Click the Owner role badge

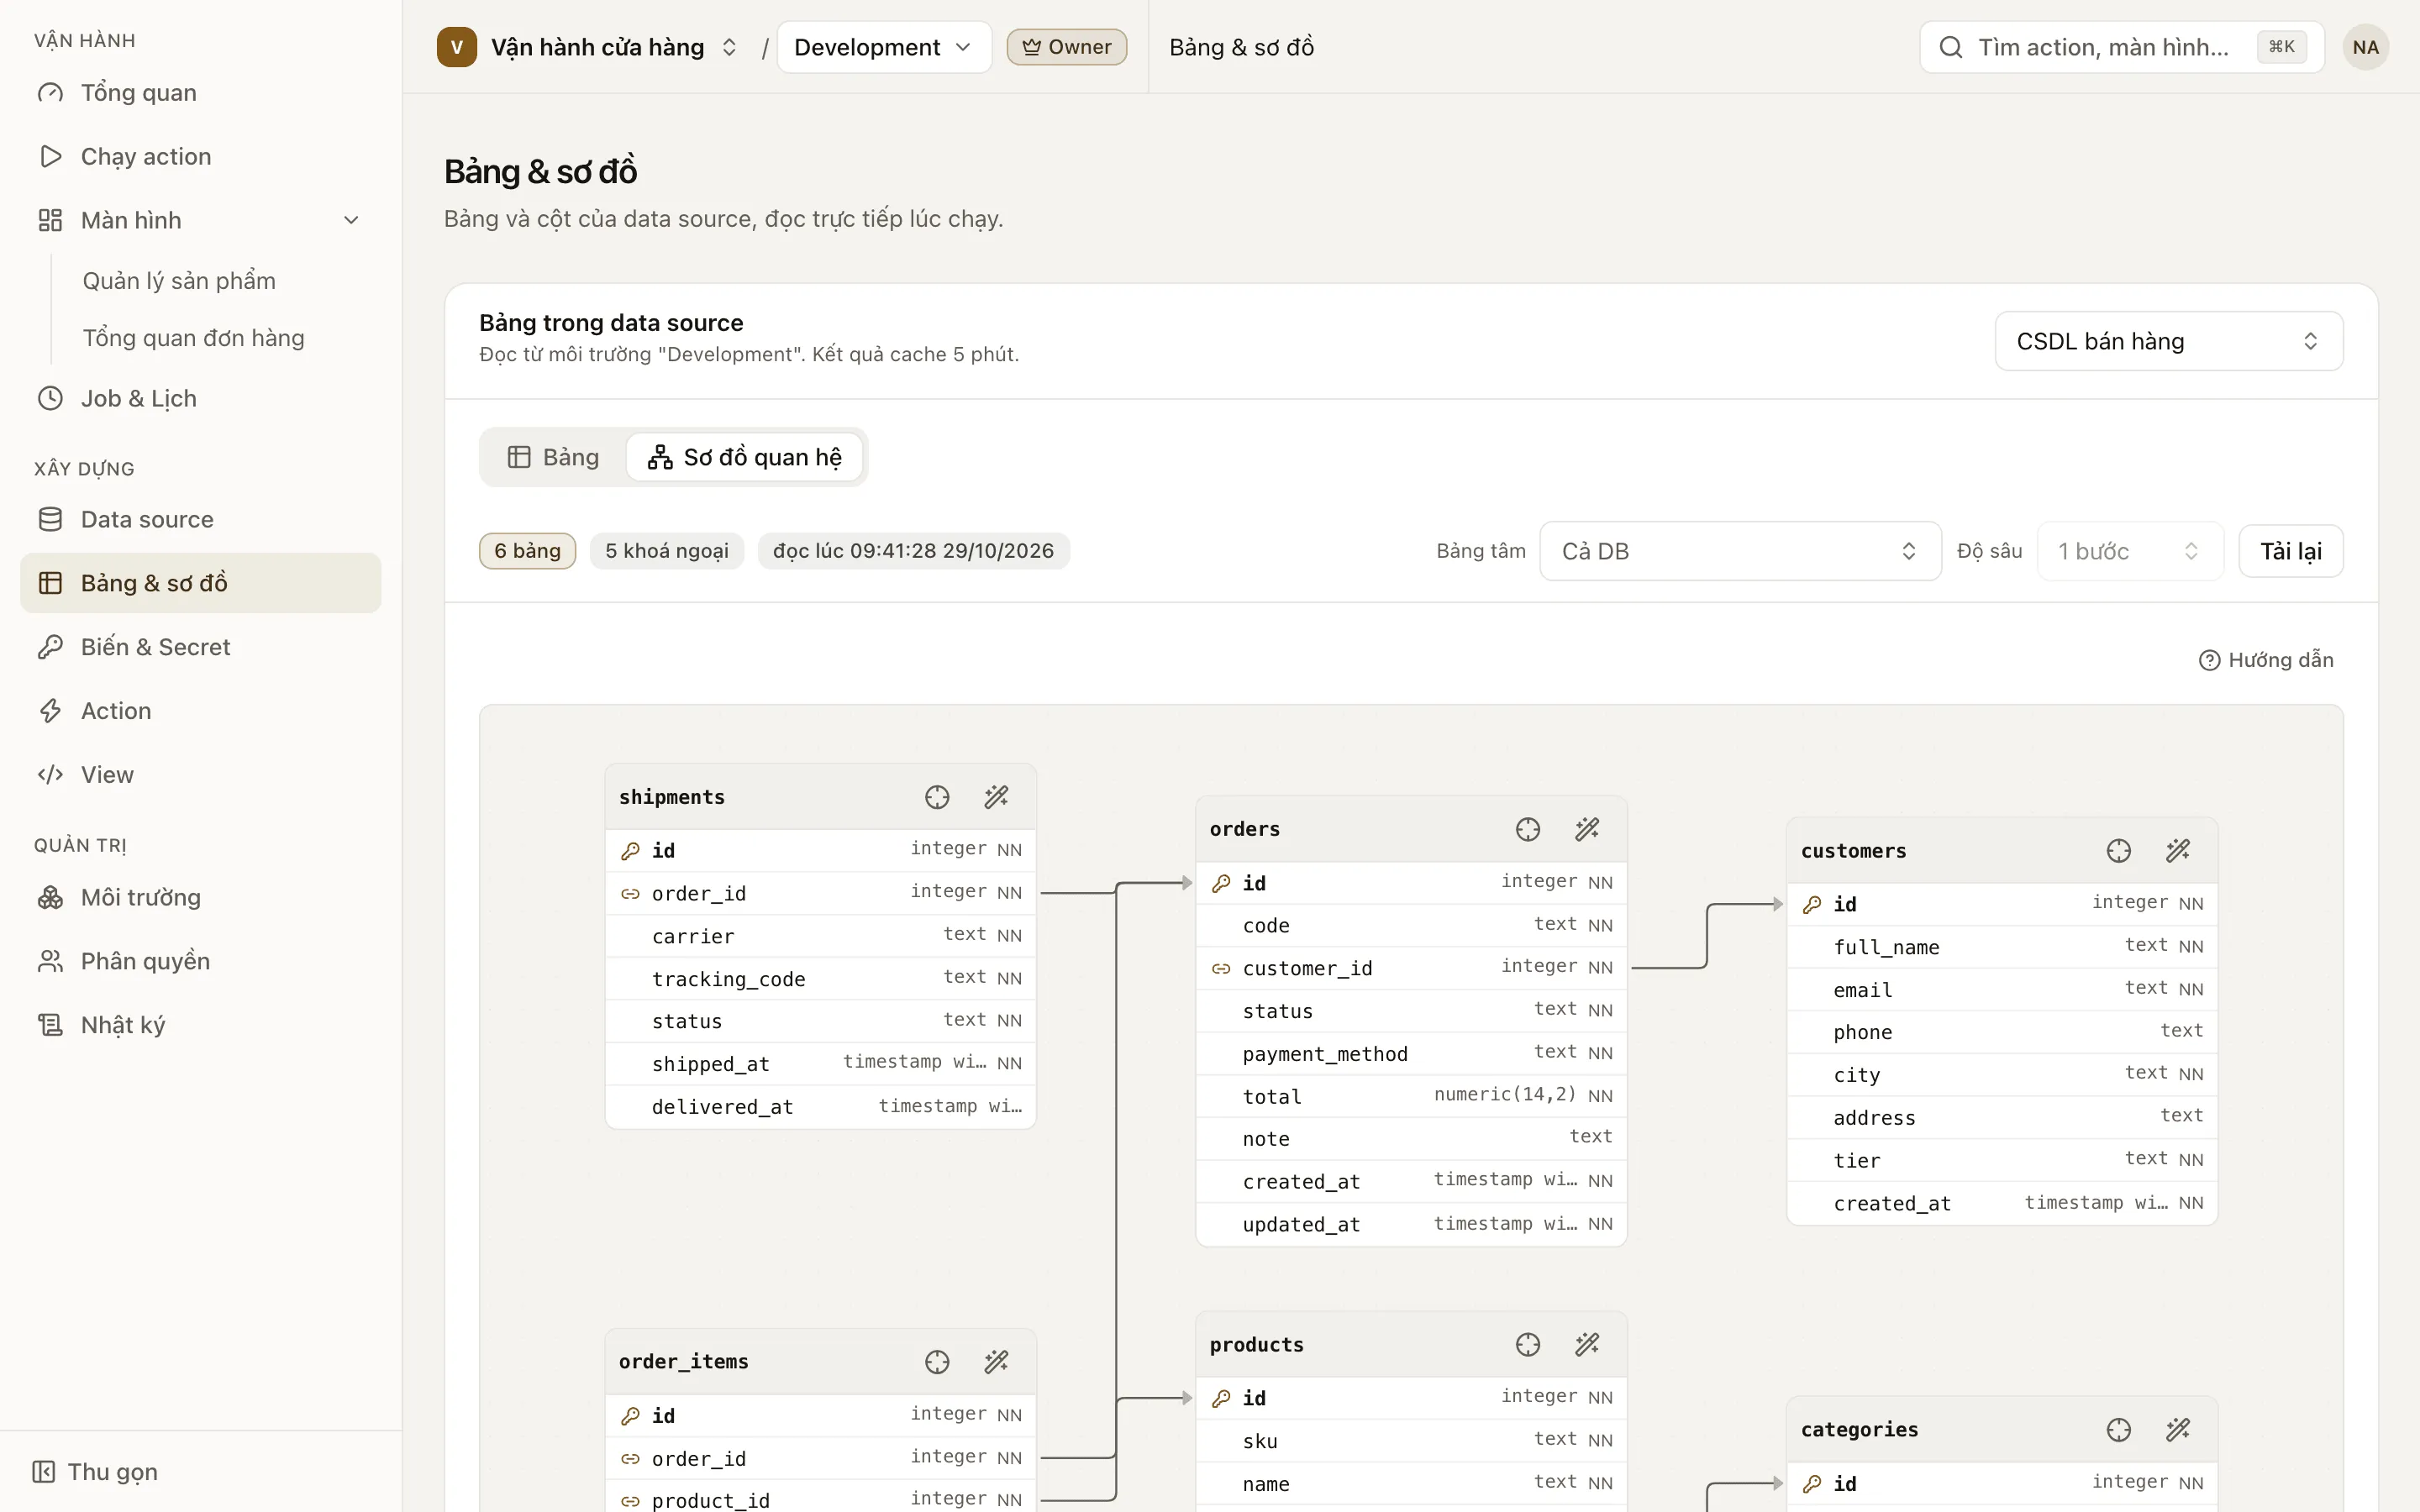[x=1066, y=47]
